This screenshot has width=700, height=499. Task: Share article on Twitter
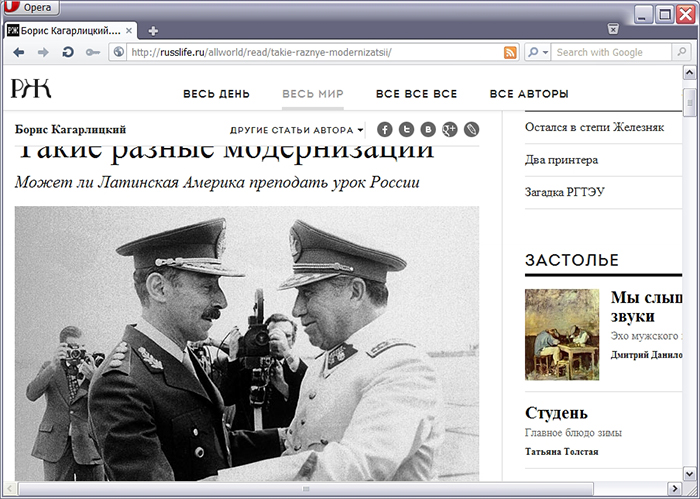click(x=406, y=129)
